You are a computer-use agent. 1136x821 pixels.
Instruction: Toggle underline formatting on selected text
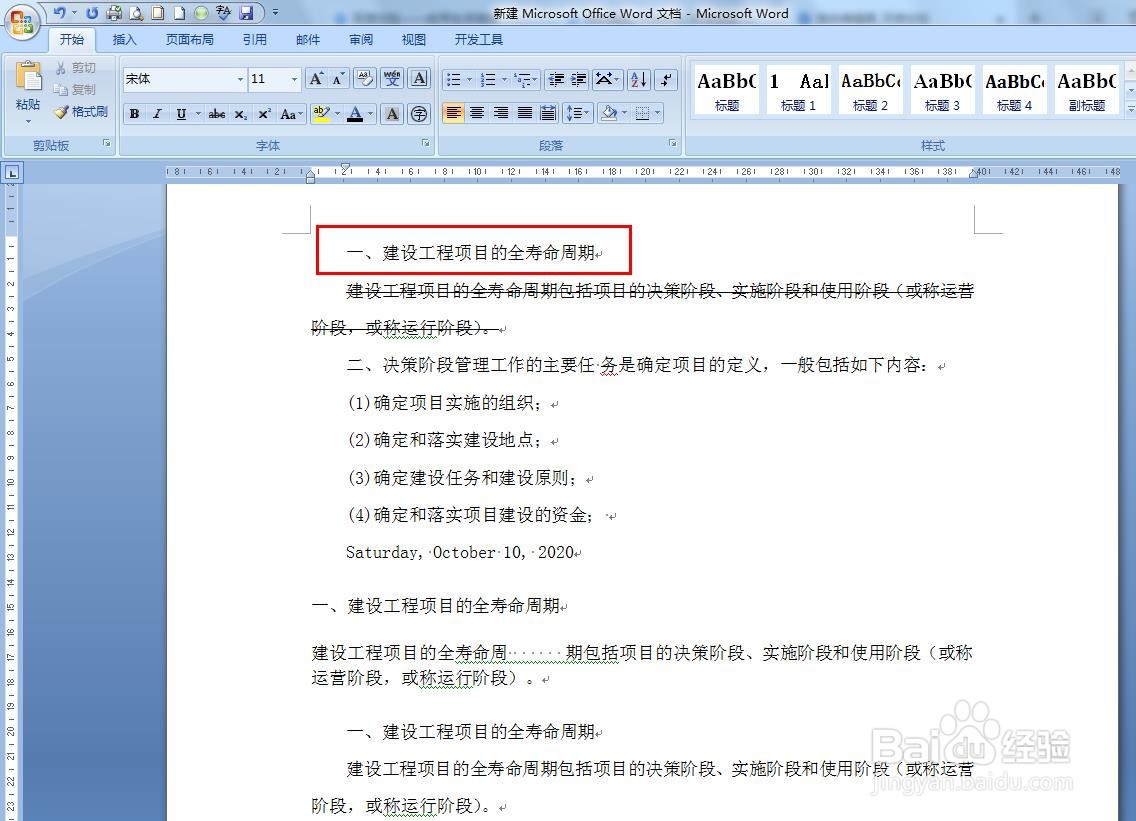click(182, 113)
